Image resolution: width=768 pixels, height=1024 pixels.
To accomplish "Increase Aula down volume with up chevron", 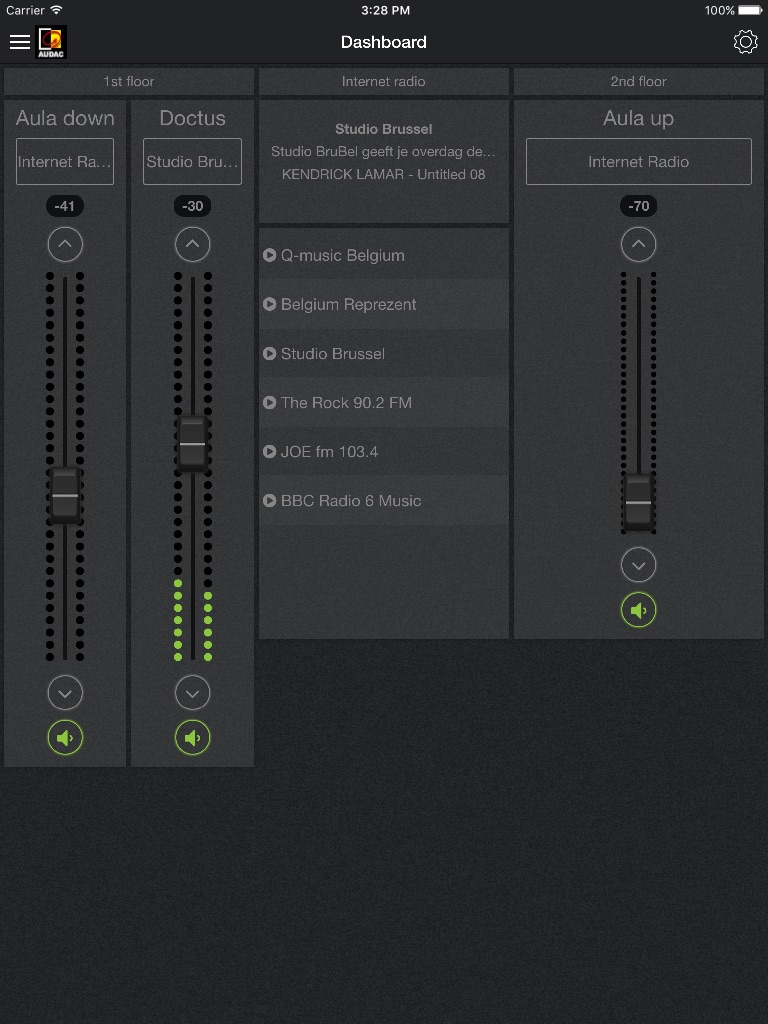I will [x=65, y=244].
